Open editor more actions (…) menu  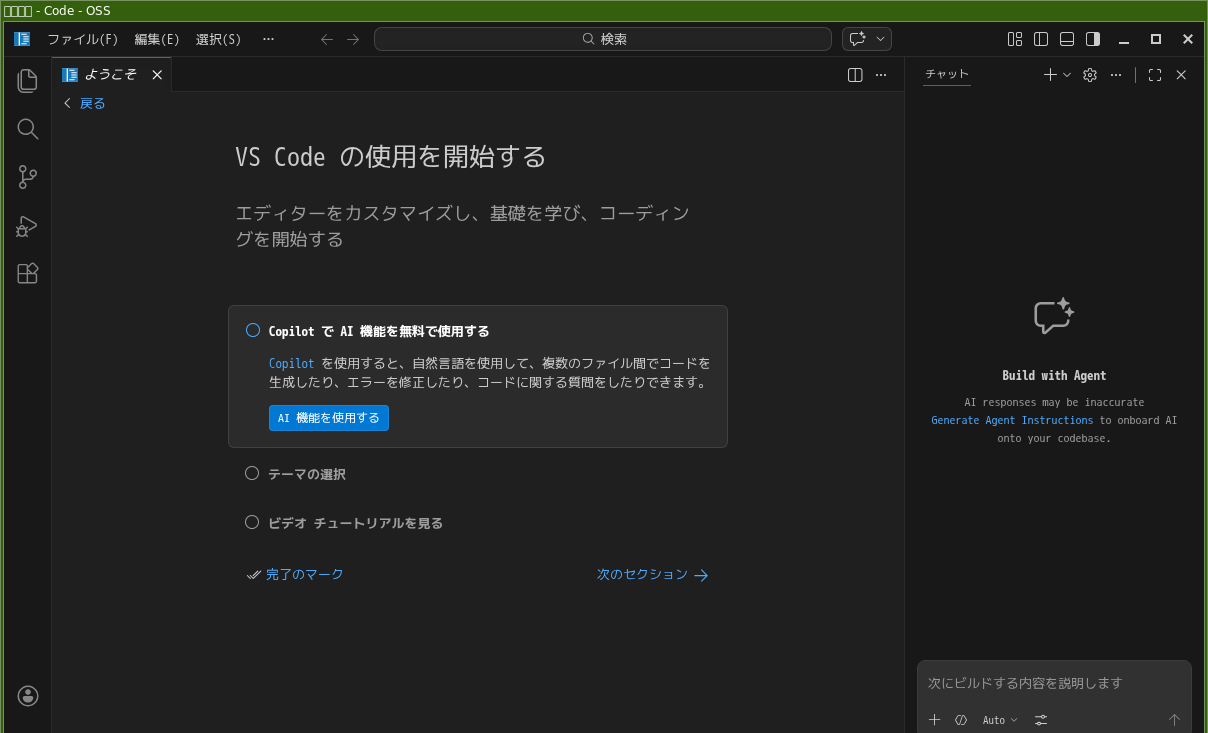point(881,75)
